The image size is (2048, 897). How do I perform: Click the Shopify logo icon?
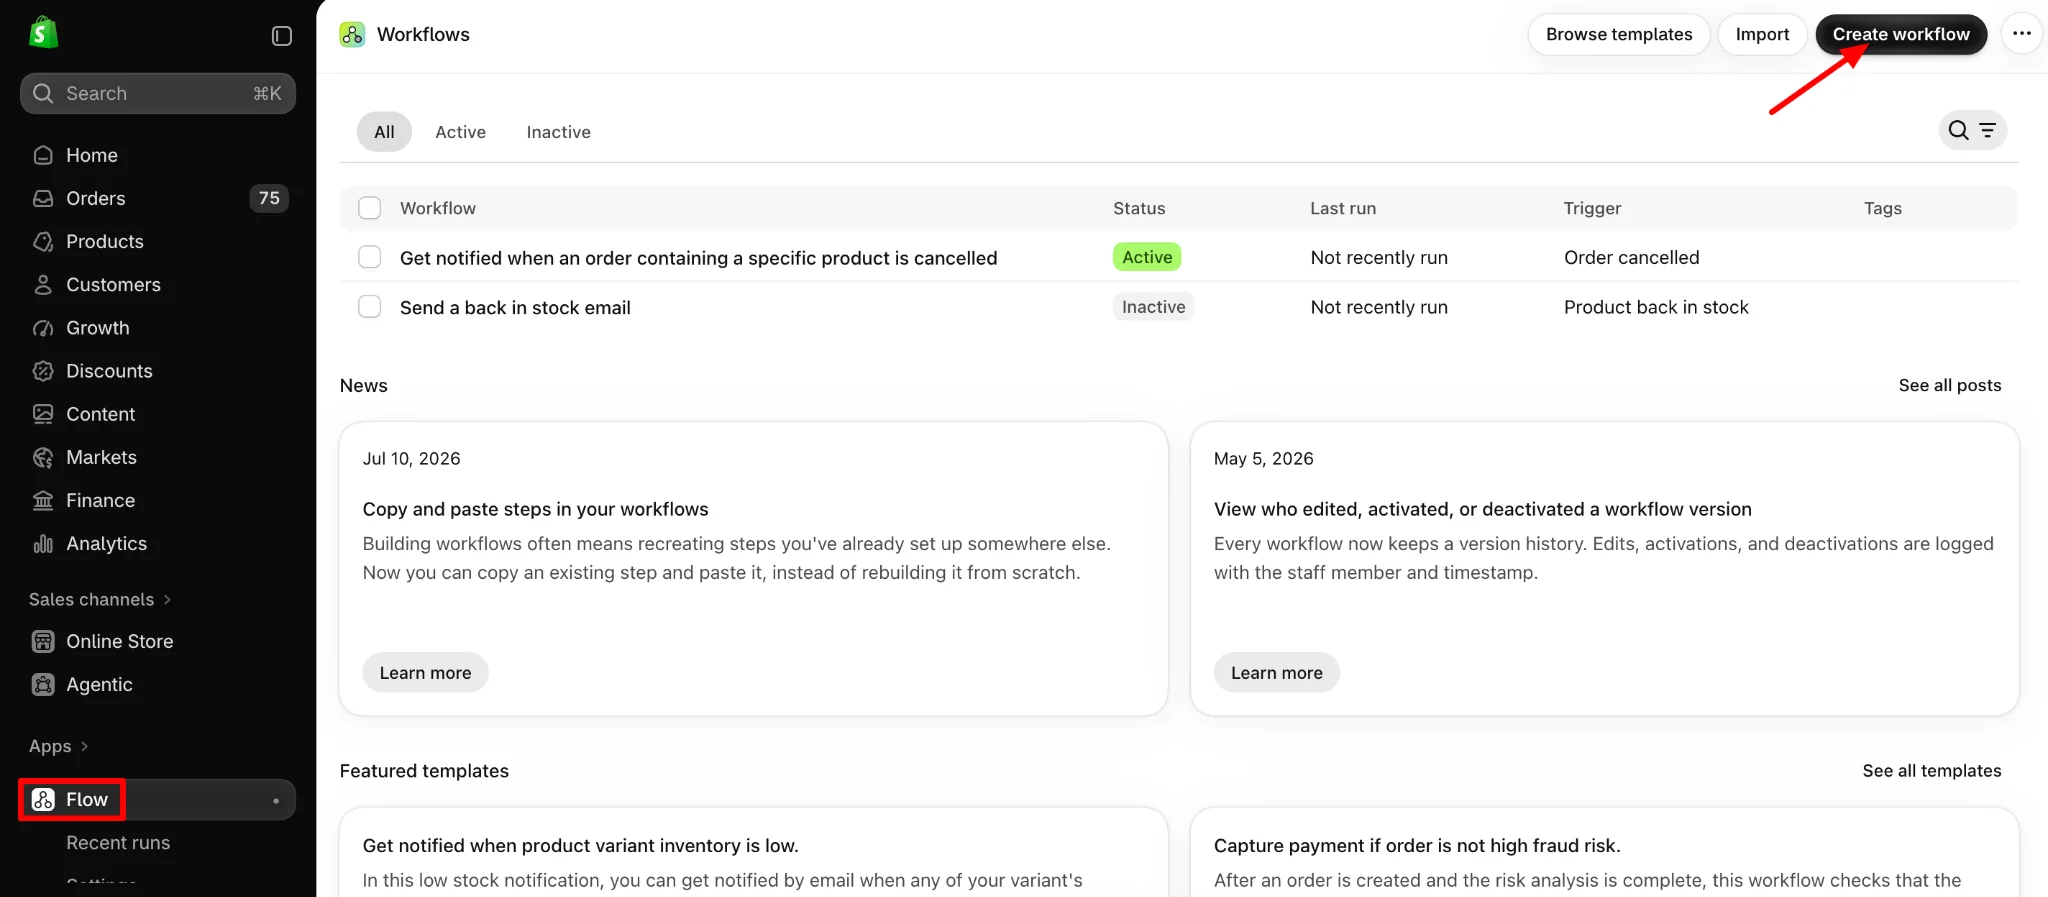pyautogui.click(x=43, y=33)
